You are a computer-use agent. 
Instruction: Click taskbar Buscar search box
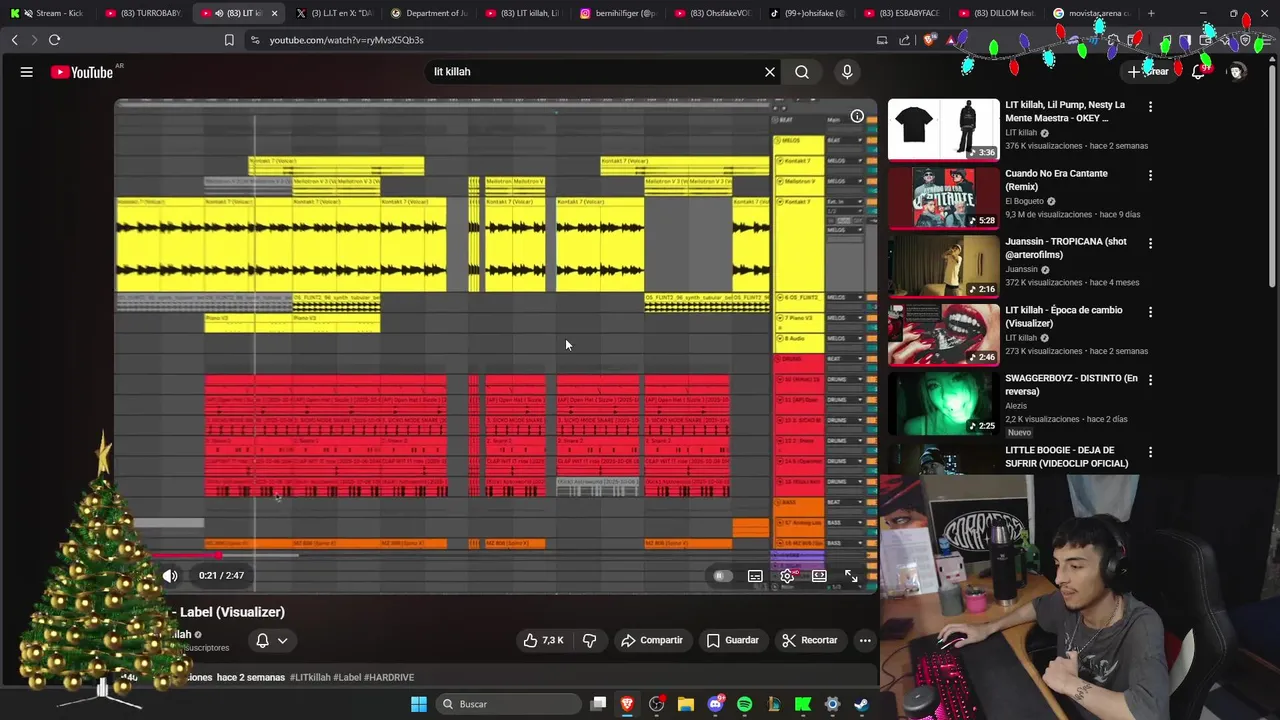[x=508, y=704]
